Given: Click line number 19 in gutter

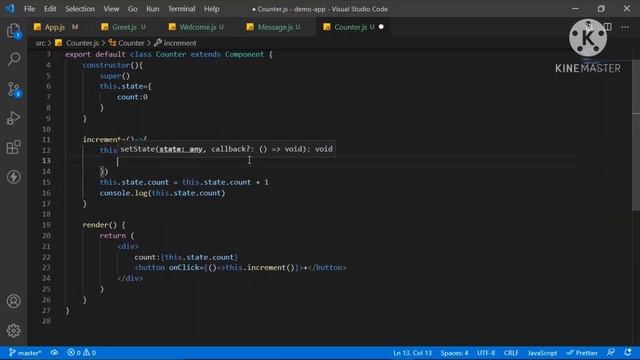Looking at the screenshot, I should (x=46, y=225).
